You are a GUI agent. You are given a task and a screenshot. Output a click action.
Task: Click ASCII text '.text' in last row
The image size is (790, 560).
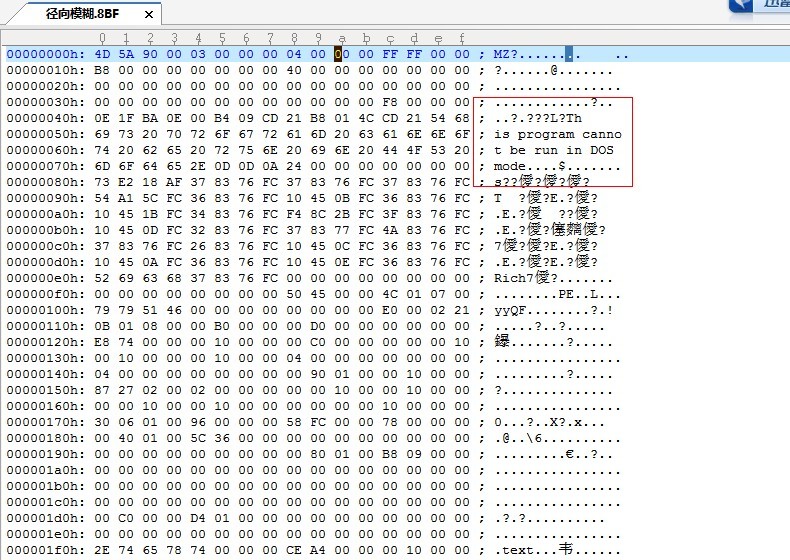[513, 550]
